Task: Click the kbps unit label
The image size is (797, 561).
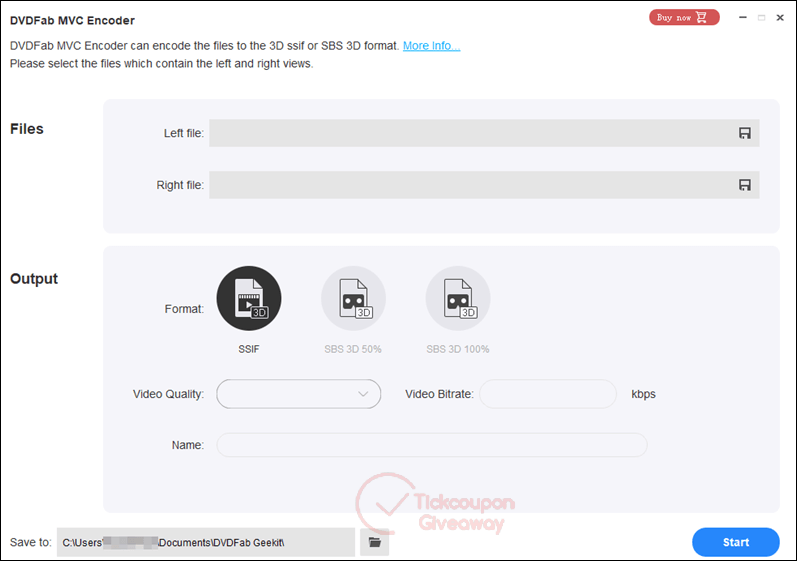Action: pyautogui.click(x=643, y=394)
